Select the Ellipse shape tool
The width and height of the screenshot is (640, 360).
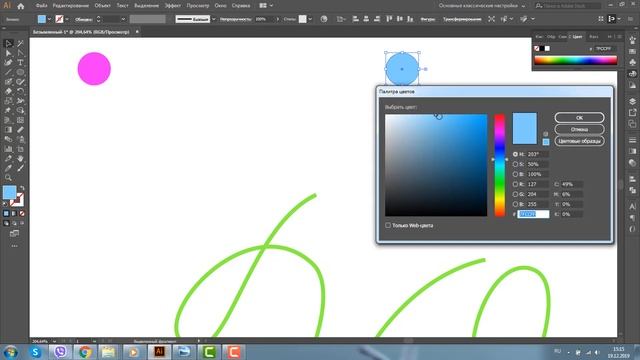tap(20, 72)
